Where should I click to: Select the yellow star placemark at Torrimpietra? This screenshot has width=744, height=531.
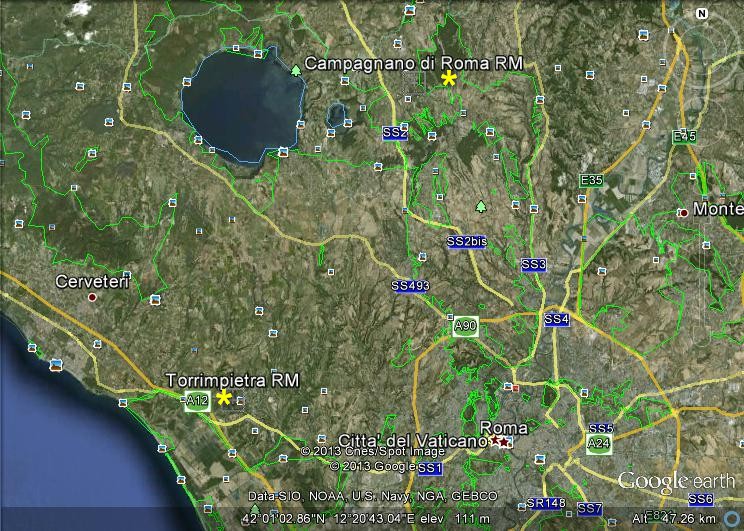point(224,398)
